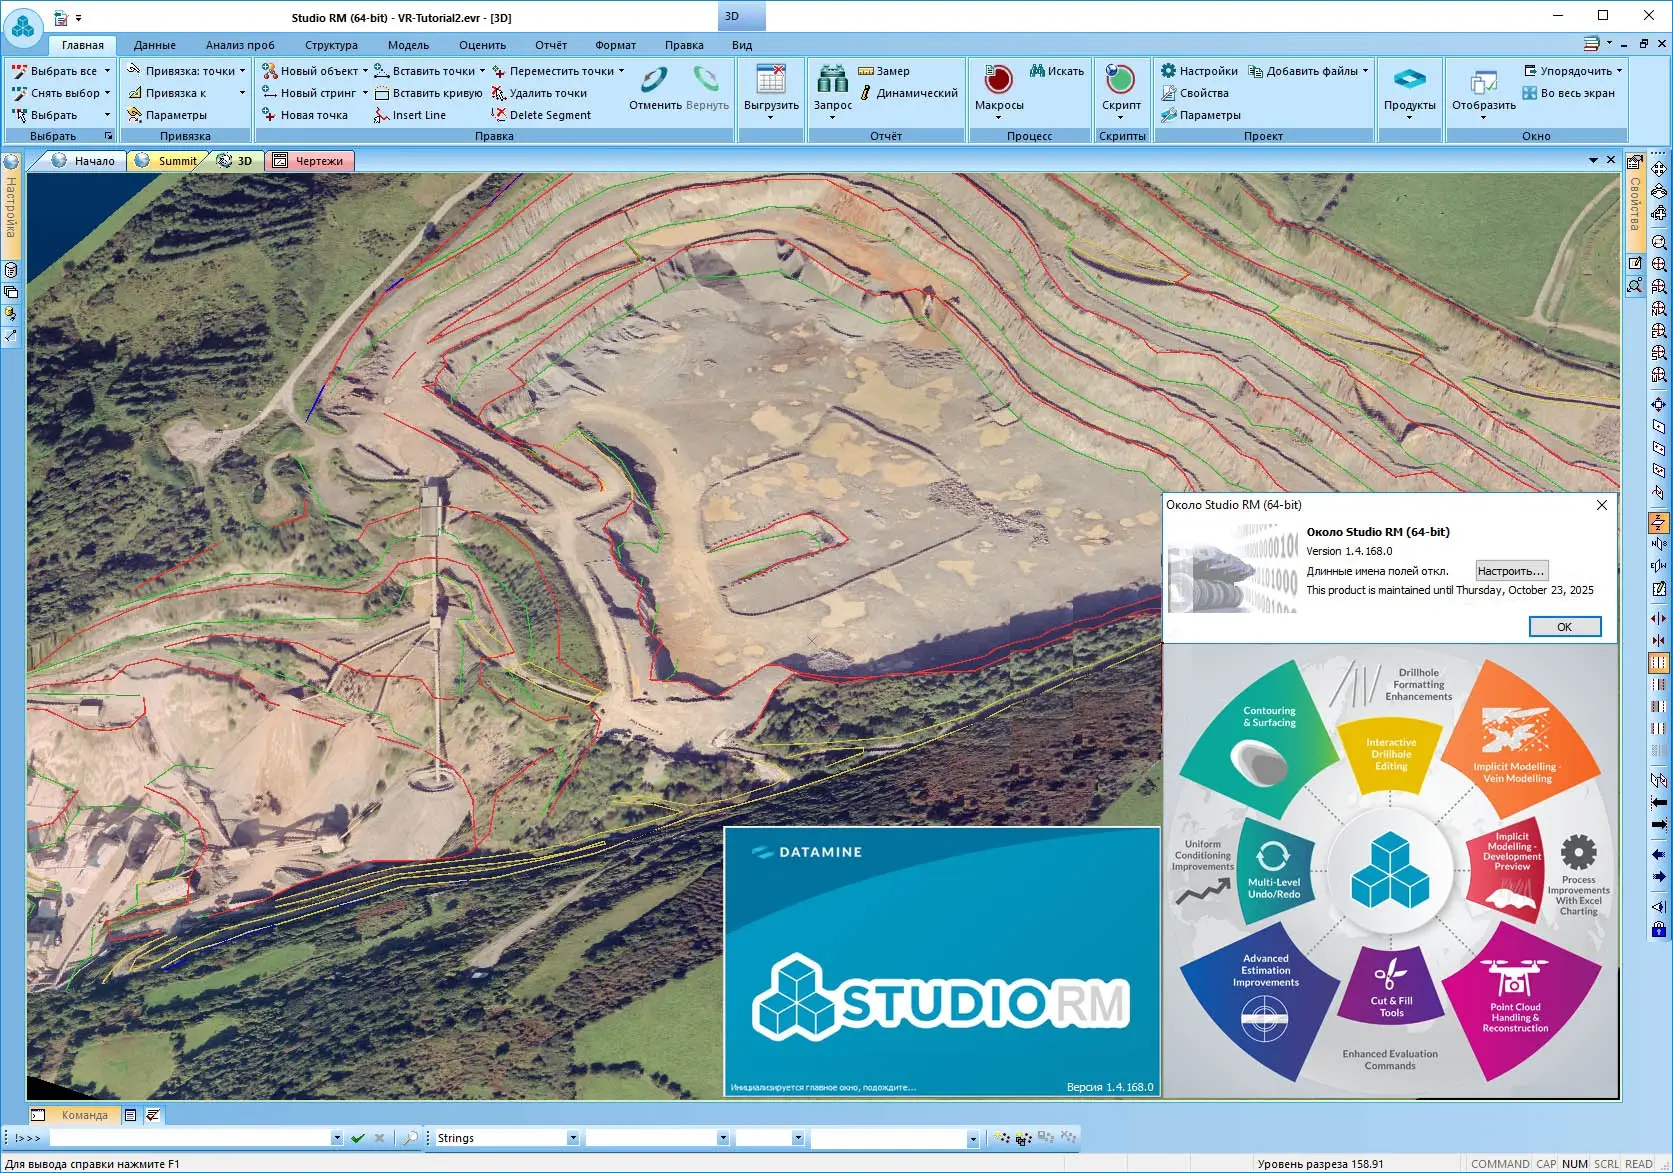Click the Delete Segment tool

pyautogui.click(x=541, y=115)
